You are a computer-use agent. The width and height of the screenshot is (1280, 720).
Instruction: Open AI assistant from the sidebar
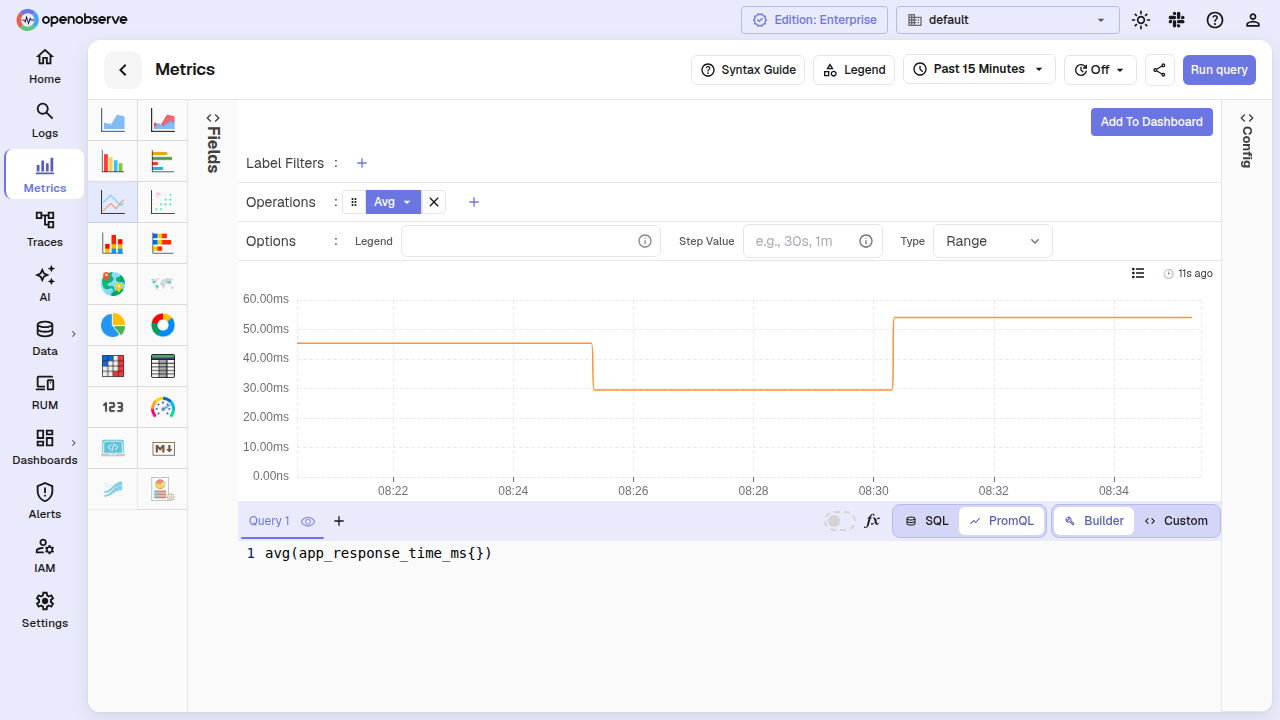(x=44, y=284)
